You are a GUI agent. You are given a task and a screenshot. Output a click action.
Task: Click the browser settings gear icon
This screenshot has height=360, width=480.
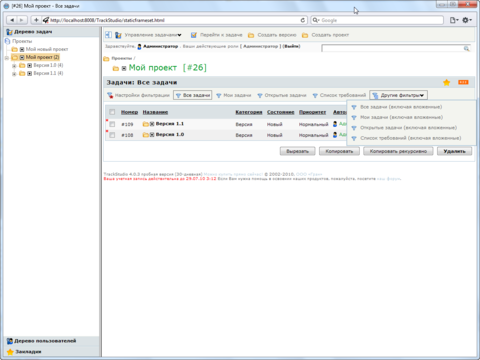pyautogui.click(x=466, y=20)
